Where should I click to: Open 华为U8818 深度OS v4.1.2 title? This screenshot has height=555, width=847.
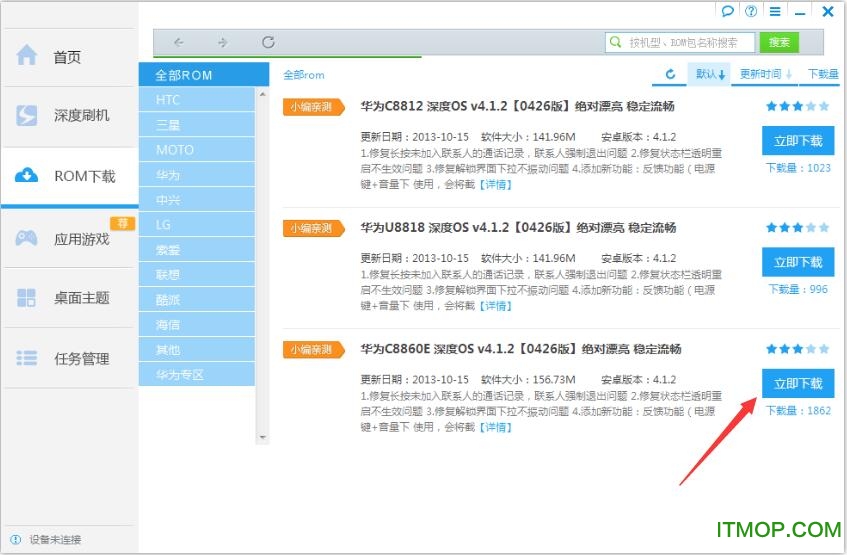(x=518, y=228)
